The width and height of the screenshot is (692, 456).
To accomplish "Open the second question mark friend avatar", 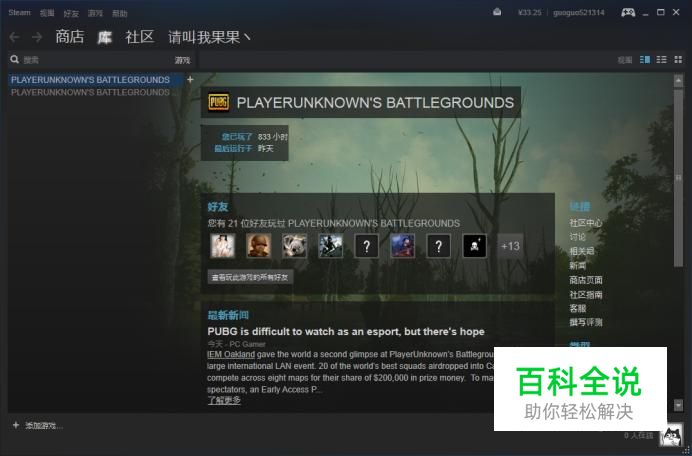I will [x=439, y=246].
